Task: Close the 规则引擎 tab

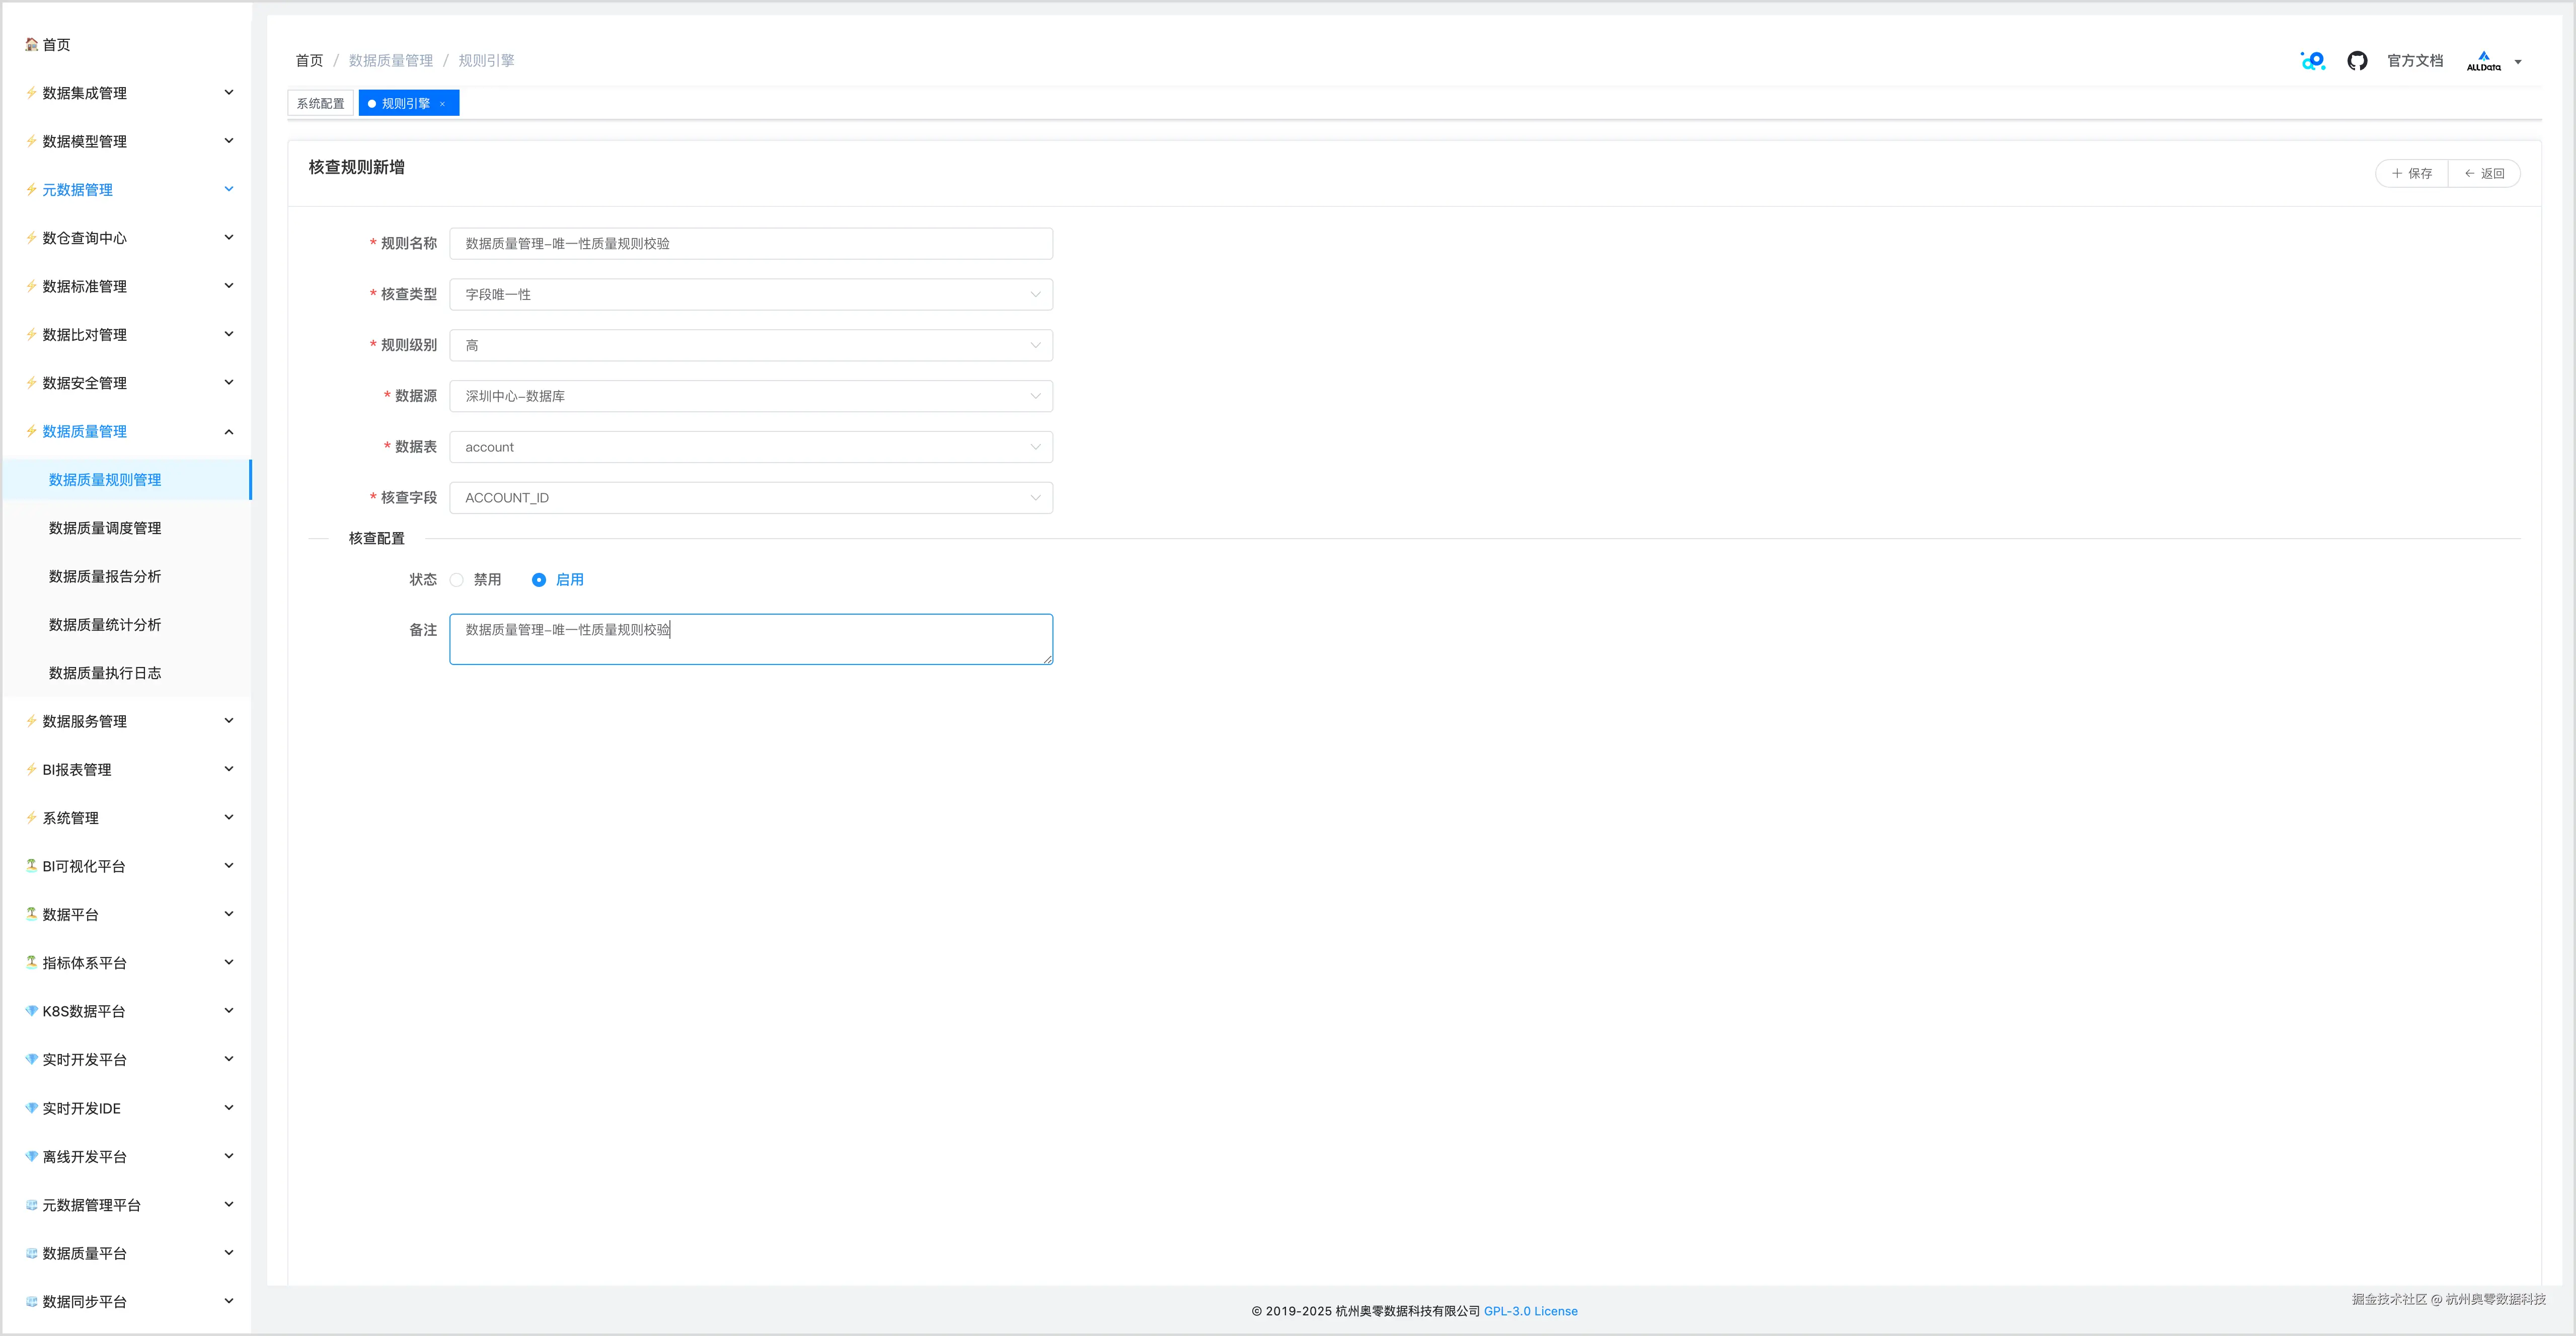Action: [442, 104]
